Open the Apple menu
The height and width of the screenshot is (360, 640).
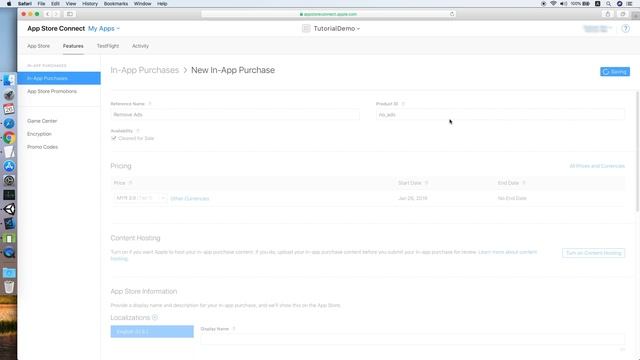click(9, 4)
